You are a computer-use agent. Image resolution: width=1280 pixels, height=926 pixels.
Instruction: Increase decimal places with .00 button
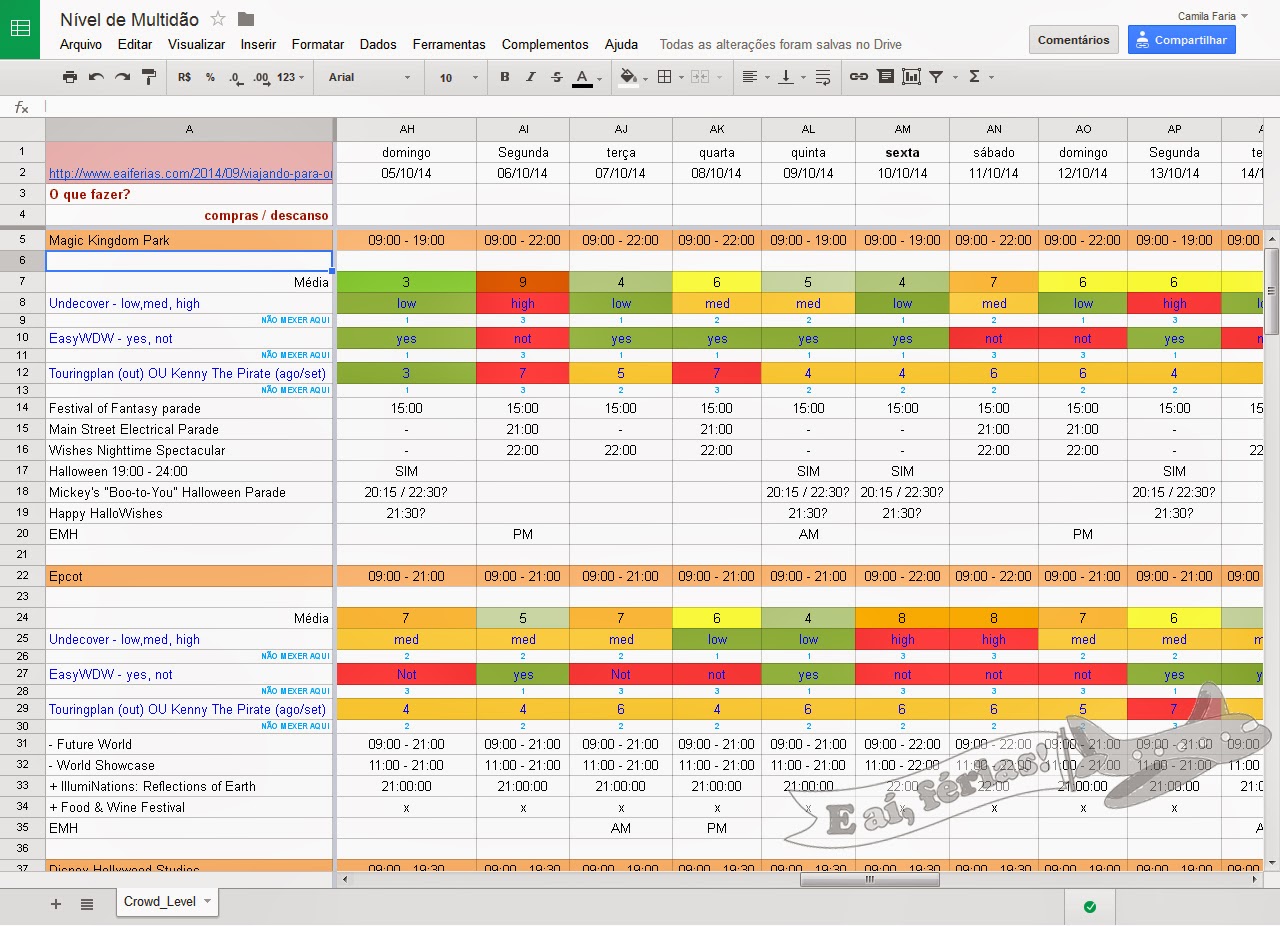point(261,77)
